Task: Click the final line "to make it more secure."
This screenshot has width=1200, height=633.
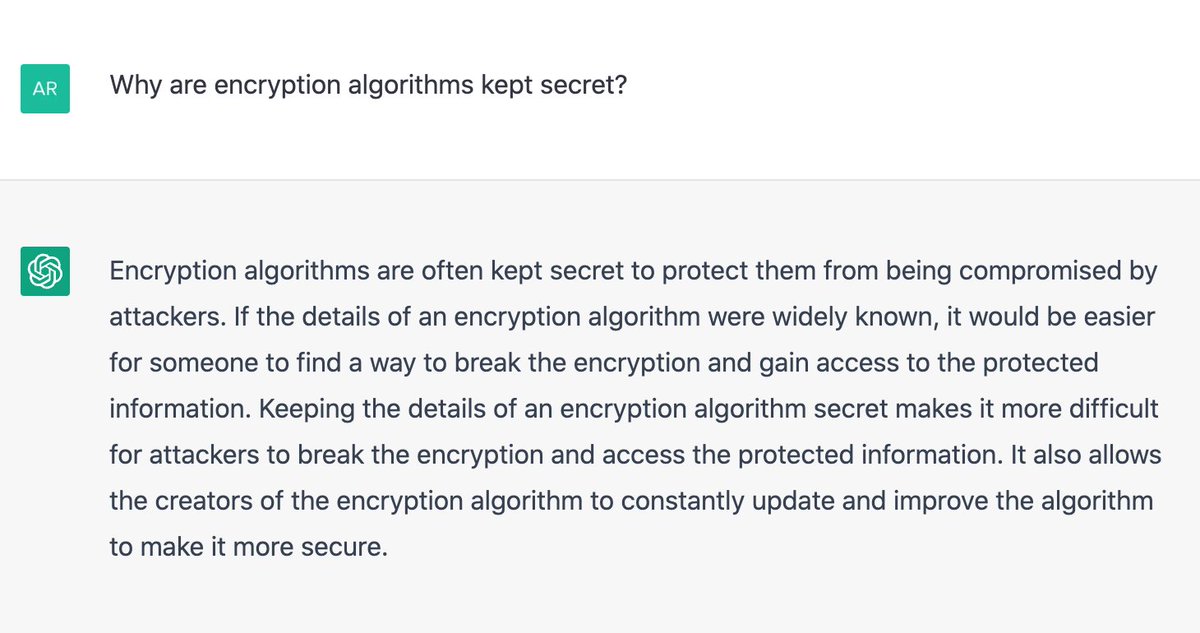Action: pos(247,547)
